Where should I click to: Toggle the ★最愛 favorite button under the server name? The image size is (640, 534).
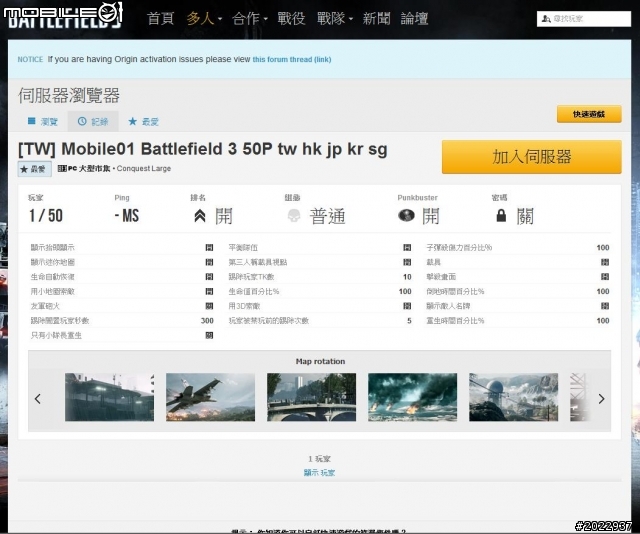pos(34,169)
